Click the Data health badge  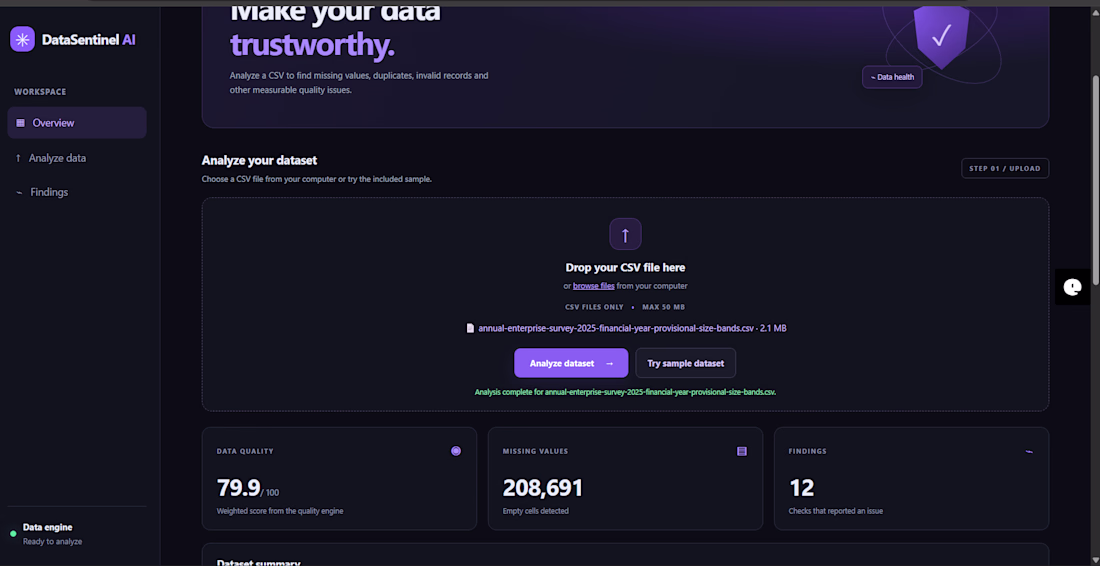[x=892, y=77]
